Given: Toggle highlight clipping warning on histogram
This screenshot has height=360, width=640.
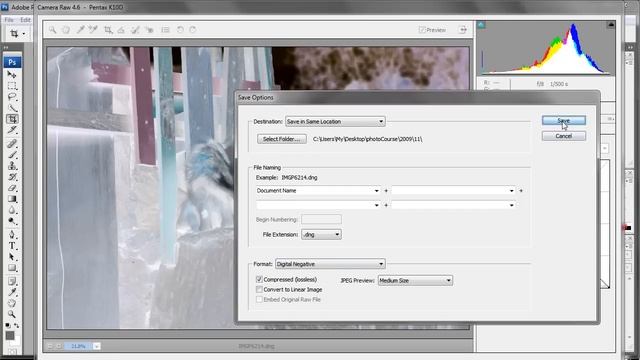Looking at the screenshot, I should click(x=611, y=25).
